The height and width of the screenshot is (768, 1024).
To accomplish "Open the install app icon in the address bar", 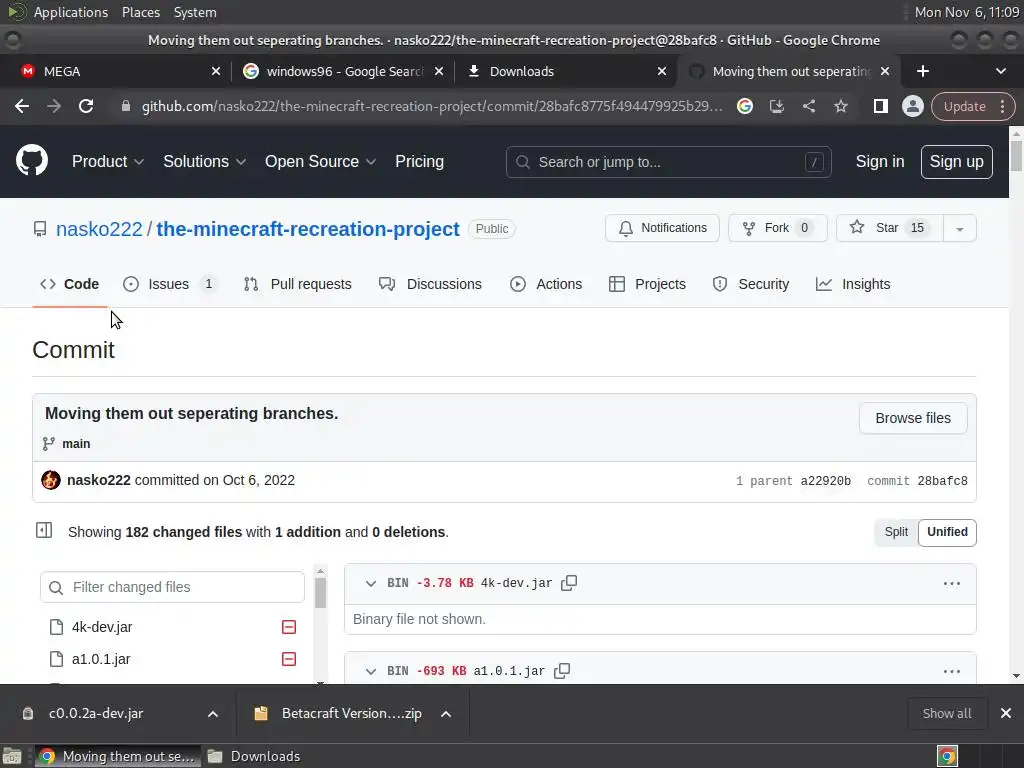I will 776,106.
